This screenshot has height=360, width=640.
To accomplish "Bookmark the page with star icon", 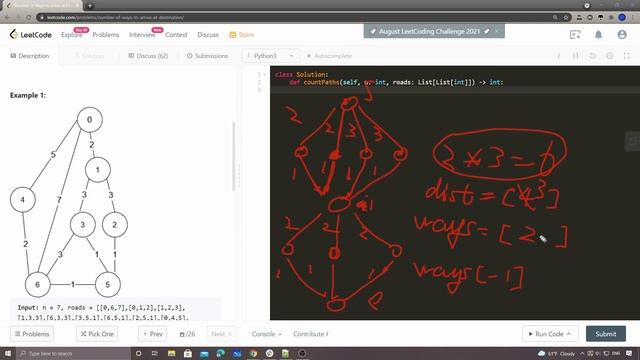I will tap(566, 18).
